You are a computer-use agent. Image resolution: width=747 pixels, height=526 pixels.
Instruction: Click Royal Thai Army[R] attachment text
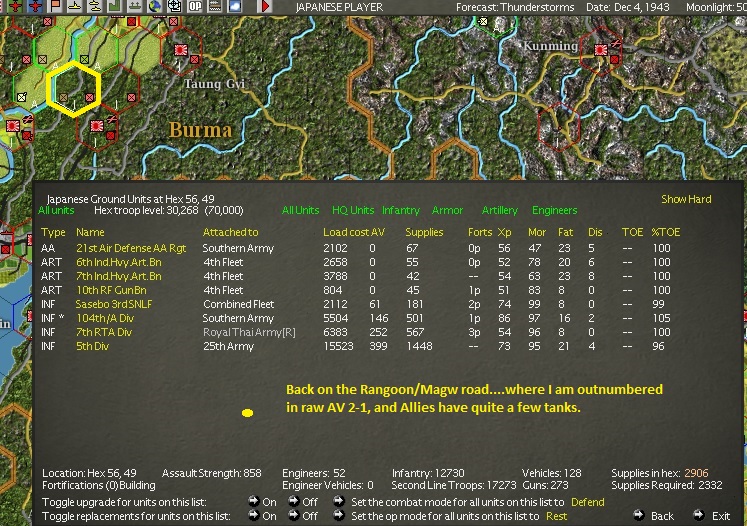[249, 332]
